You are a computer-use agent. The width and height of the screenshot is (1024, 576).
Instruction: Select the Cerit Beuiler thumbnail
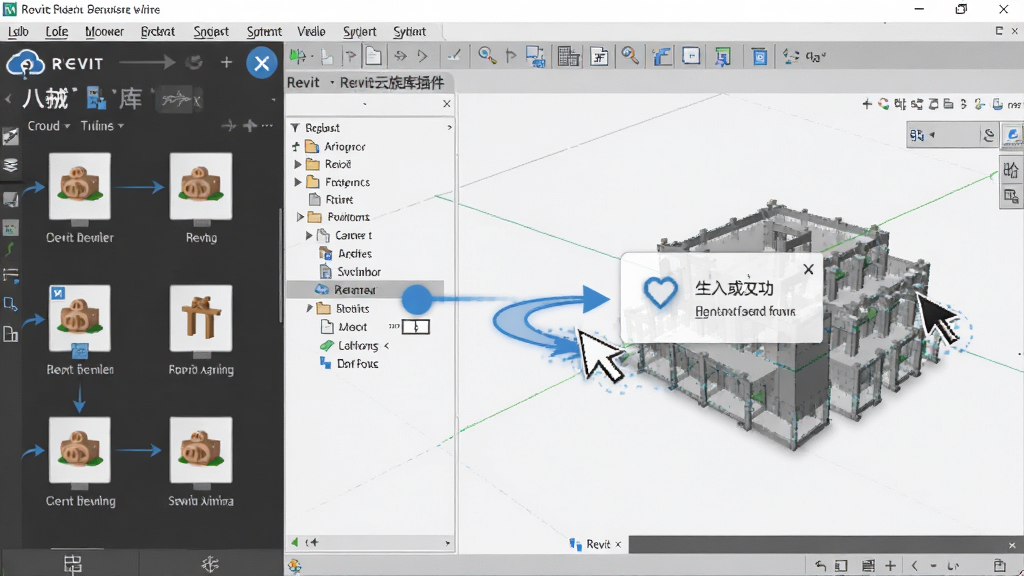80,187
